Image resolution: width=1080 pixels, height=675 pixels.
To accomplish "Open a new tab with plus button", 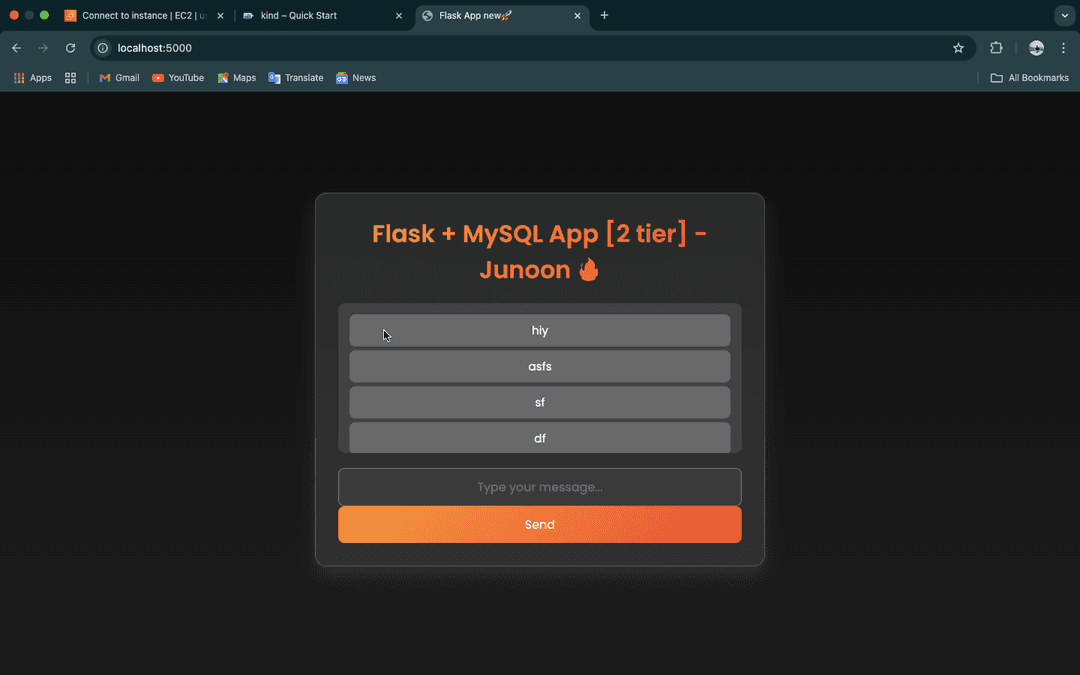I will tap(604, 16).
